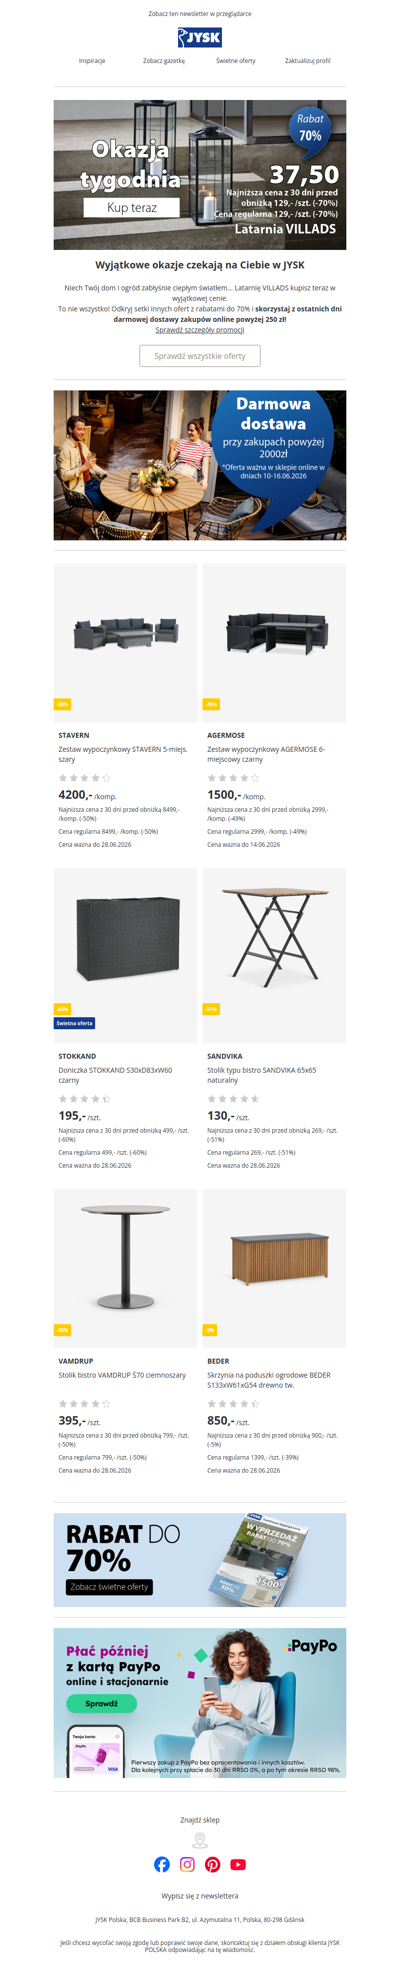Click the Świetna oferta badge on STOKKAND
The height and width of the screenshot is (1972, 400).
[75, 1023]
